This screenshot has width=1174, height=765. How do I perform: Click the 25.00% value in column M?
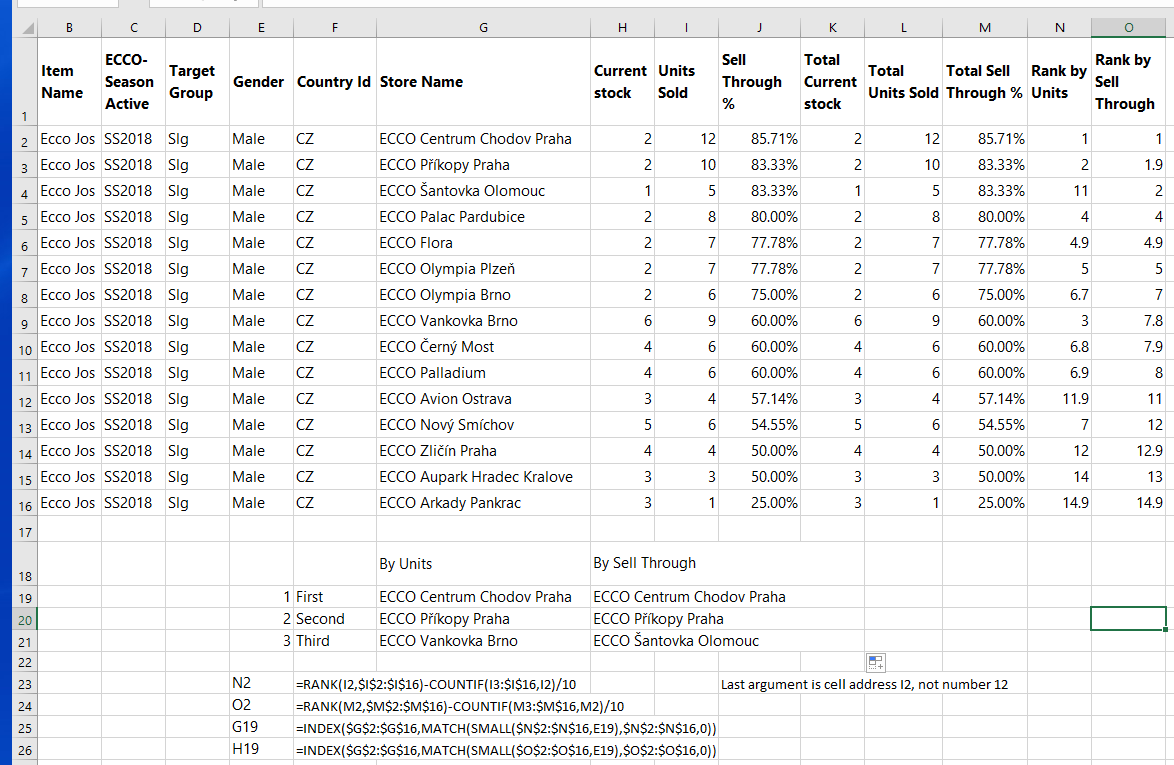click(985, 503)
